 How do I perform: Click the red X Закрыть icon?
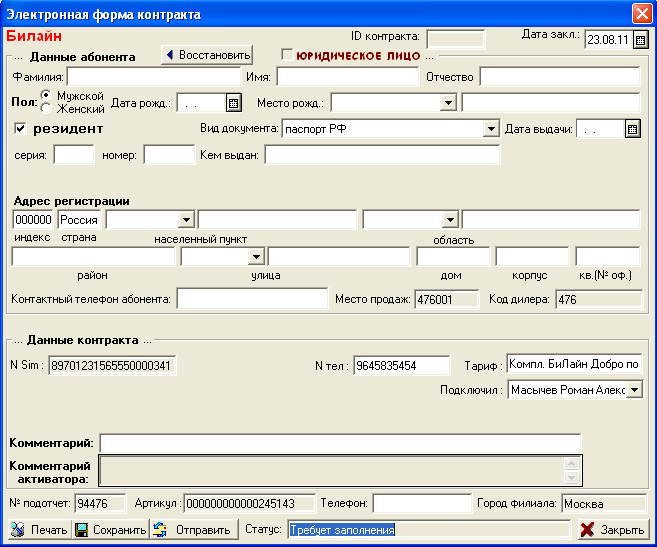point(587,530)
